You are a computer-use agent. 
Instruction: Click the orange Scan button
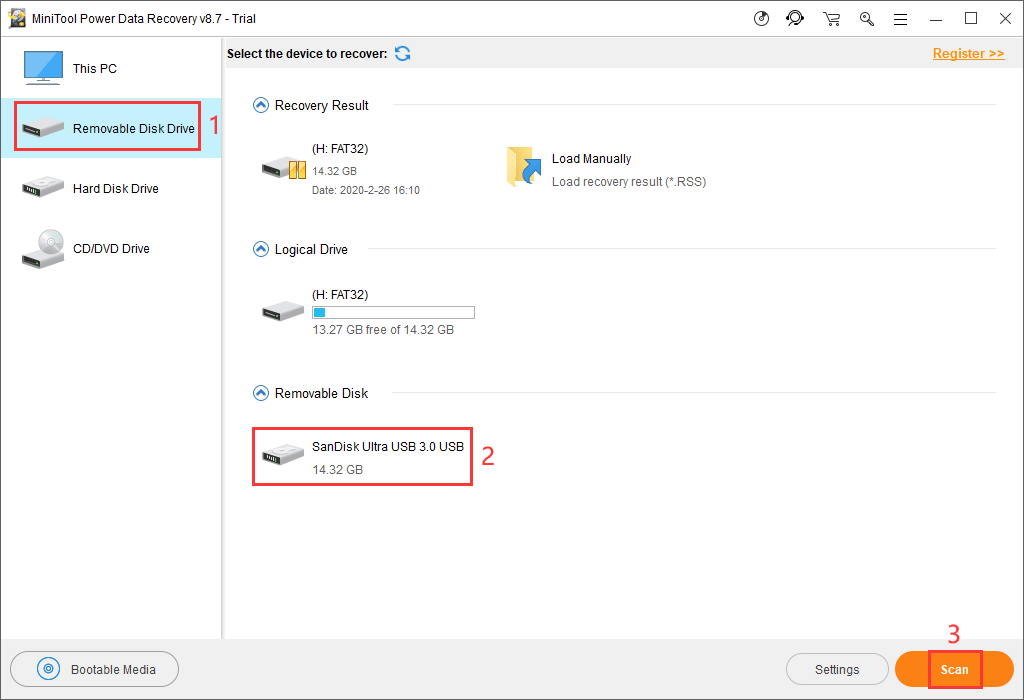954,669
